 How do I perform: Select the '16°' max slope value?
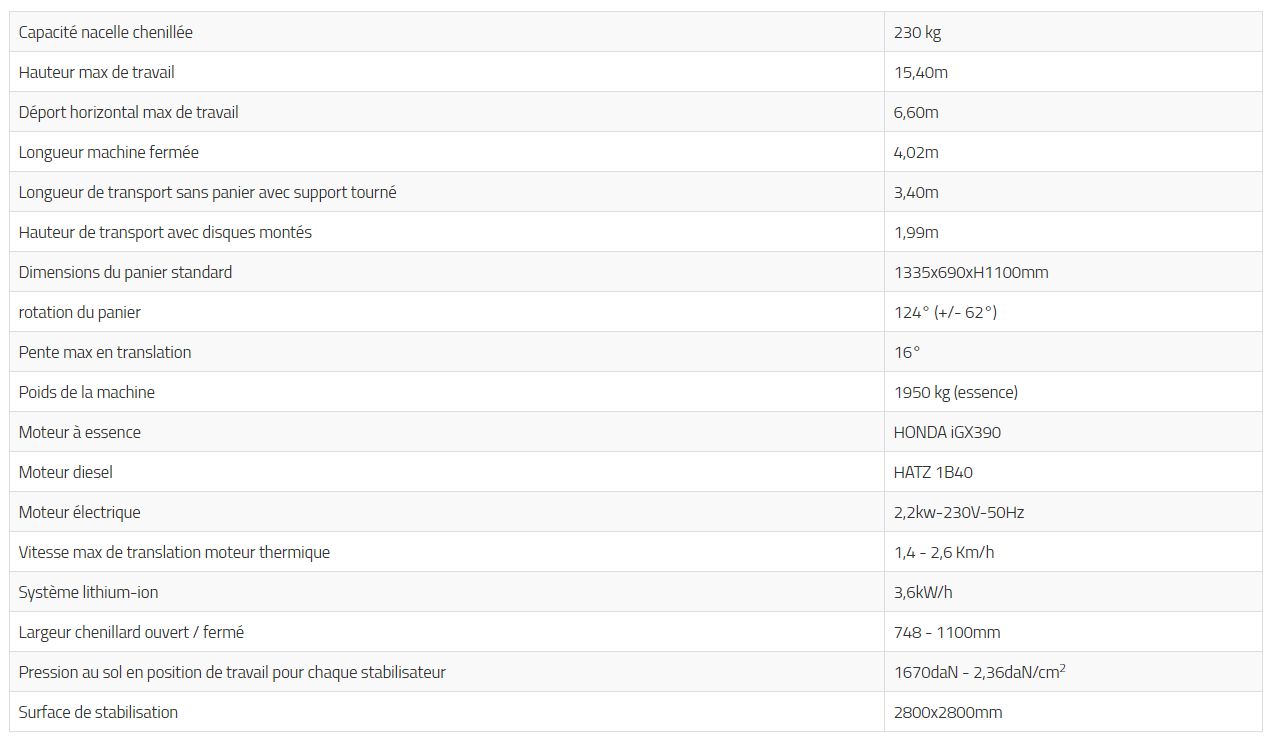(x=906, y=352)
